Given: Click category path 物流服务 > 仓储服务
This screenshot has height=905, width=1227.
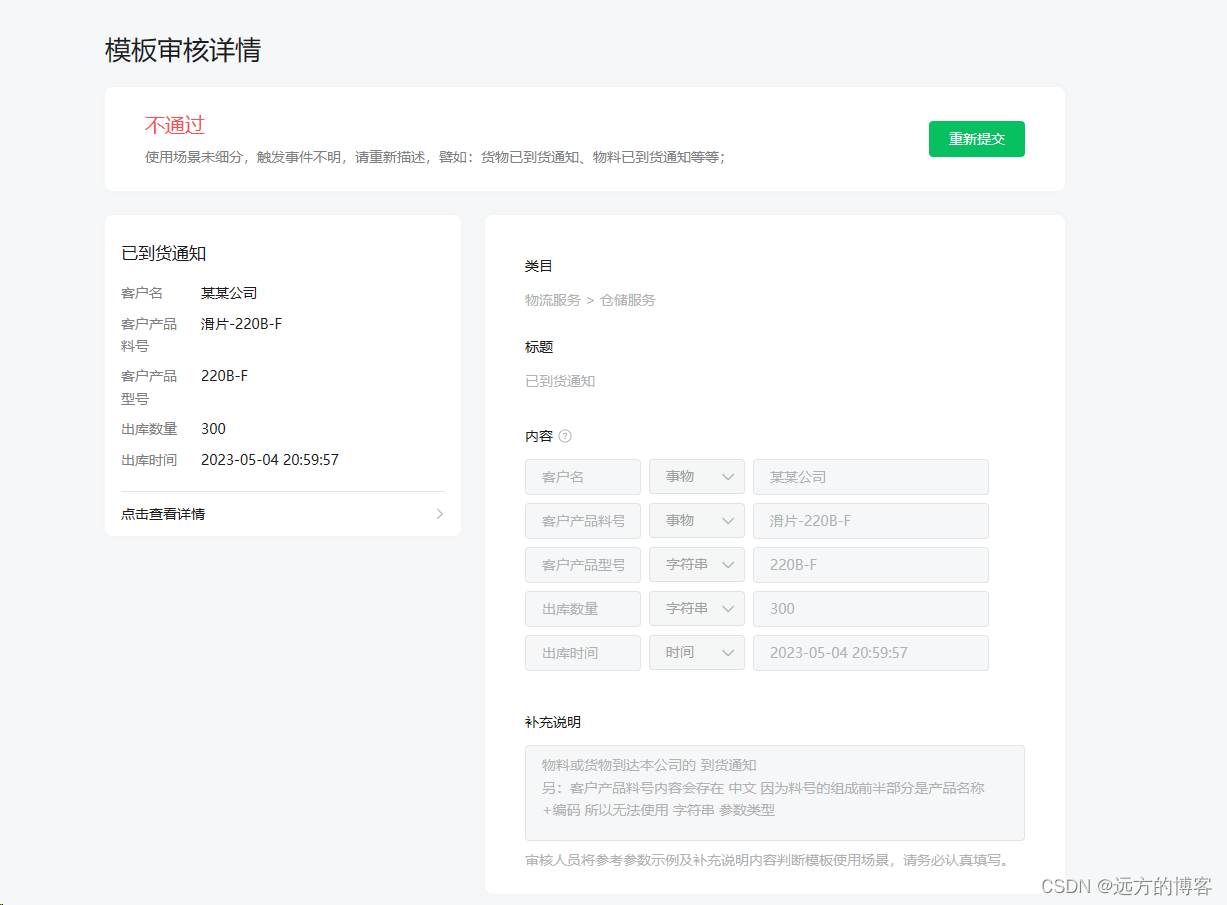Looking at the screenshot, I should coord(590,300).
